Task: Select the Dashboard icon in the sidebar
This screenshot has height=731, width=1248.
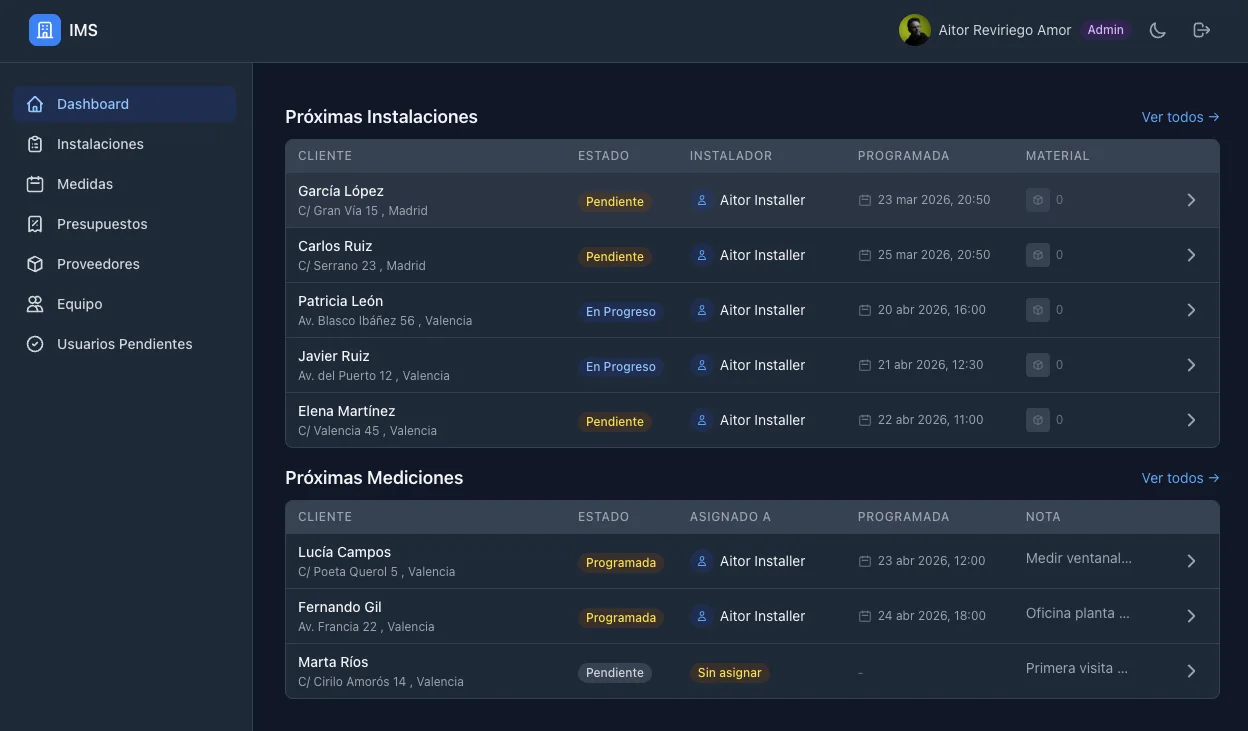Action: coord(35,103)
